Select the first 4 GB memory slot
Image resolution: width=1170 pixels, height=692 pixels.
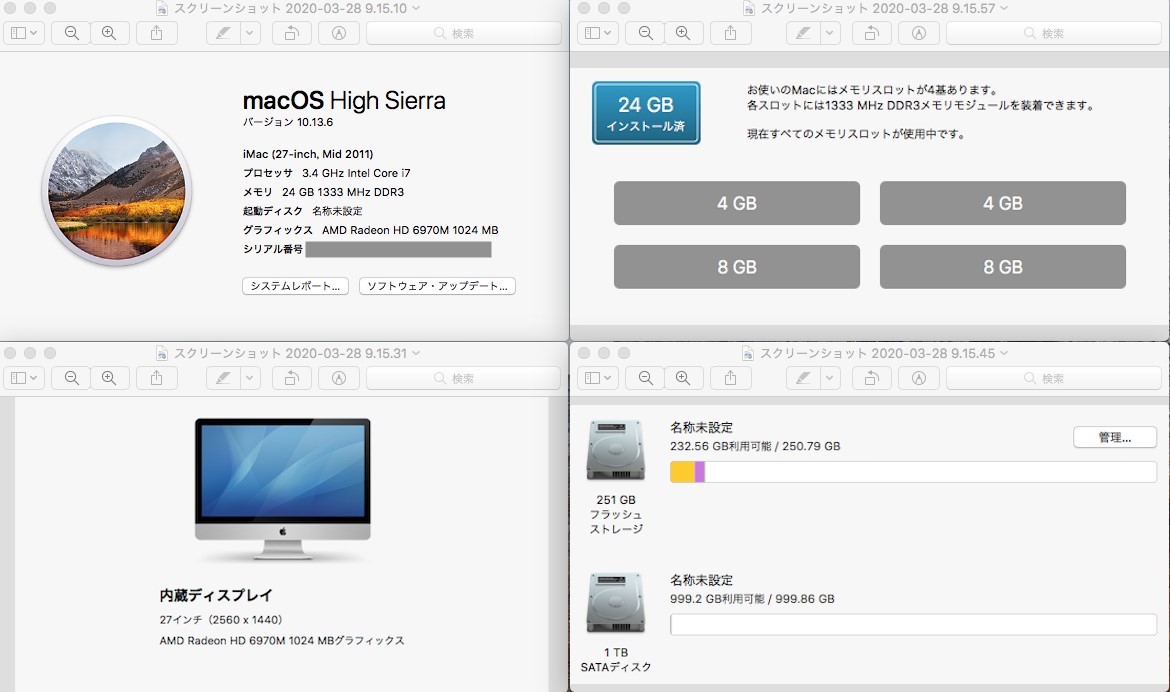[736, 203]
